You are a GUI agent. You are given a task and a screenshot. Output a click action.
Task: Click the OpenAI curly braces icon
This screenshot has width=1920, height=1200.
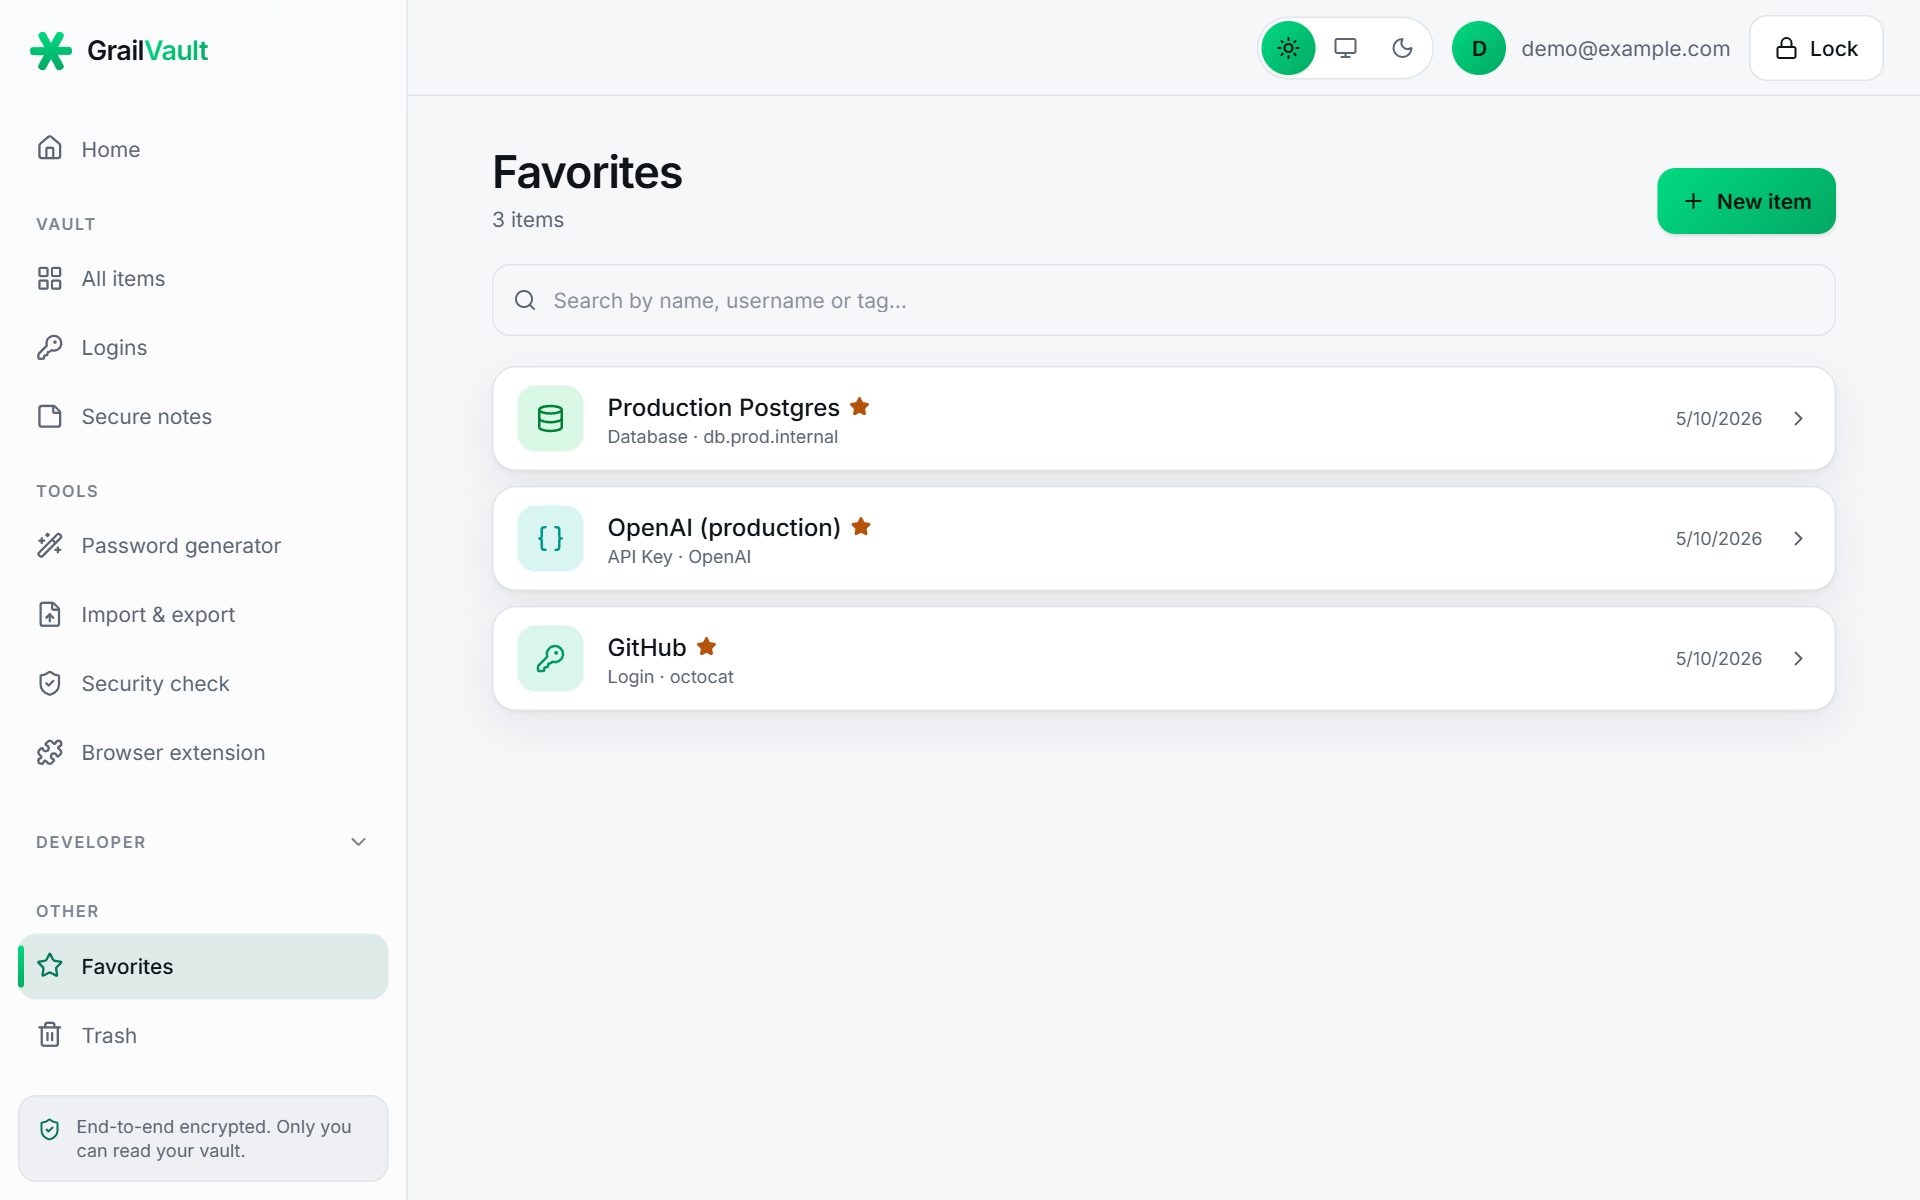pos(550,538)
